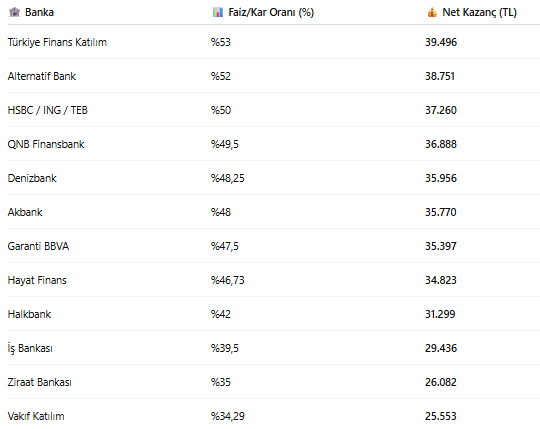Select Halkbank net earnings 31.299
This screenshot has width=540, height=429.
pyautogui.click(x=440, y=314)
